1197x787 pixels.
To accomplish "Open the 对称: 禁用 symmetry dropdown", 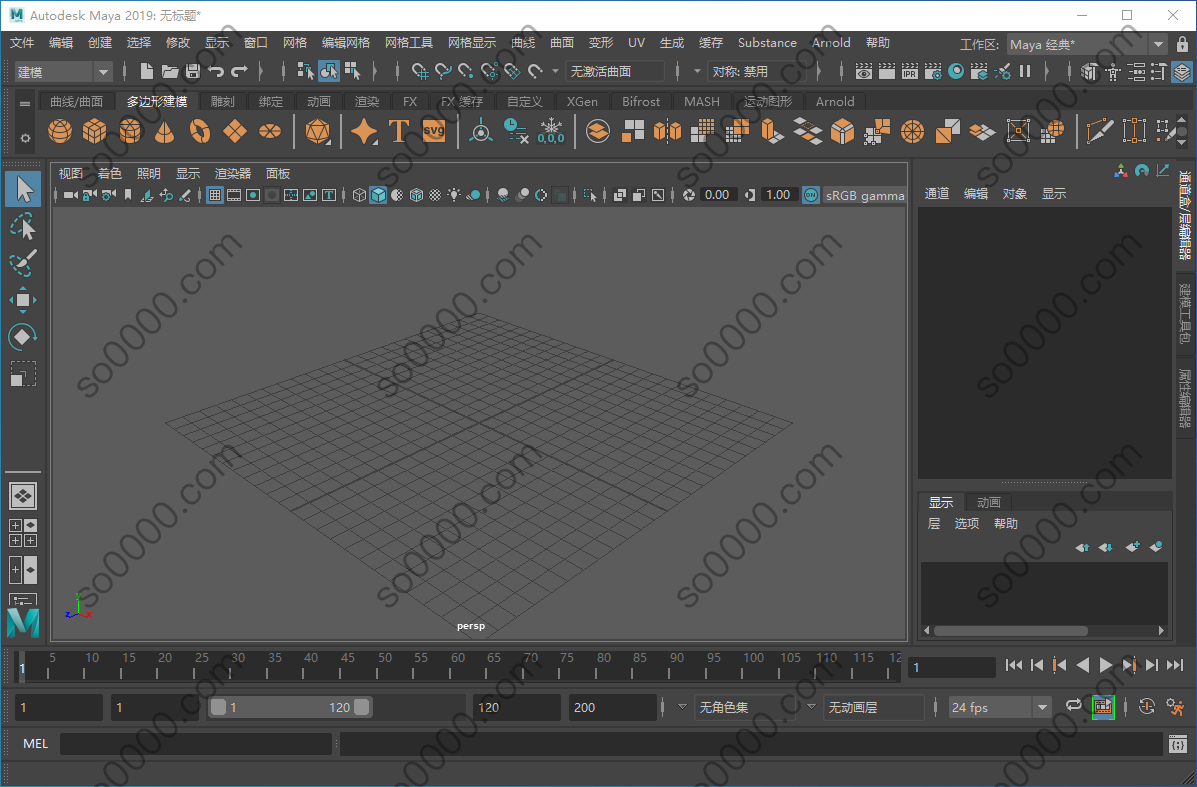I will [756, 72].
